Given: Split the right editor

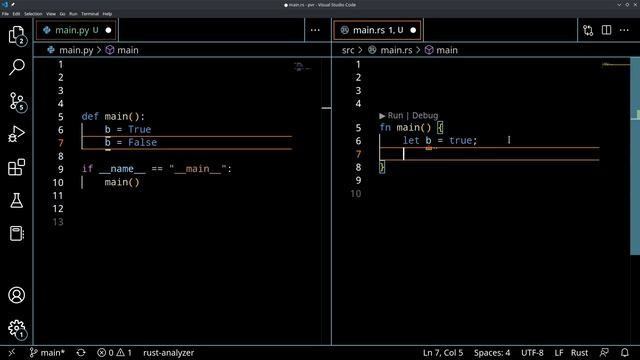Looking at the screenshot, I should click(x=607, y=30).
